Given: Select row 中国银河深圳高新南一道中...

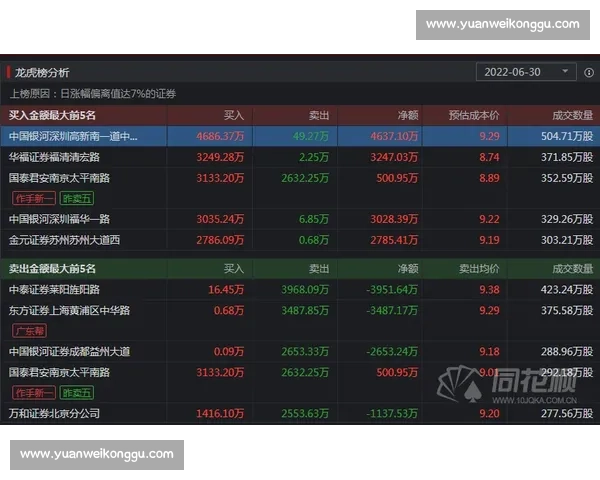Looking at the screenshot, I should [x=300, y=136].
